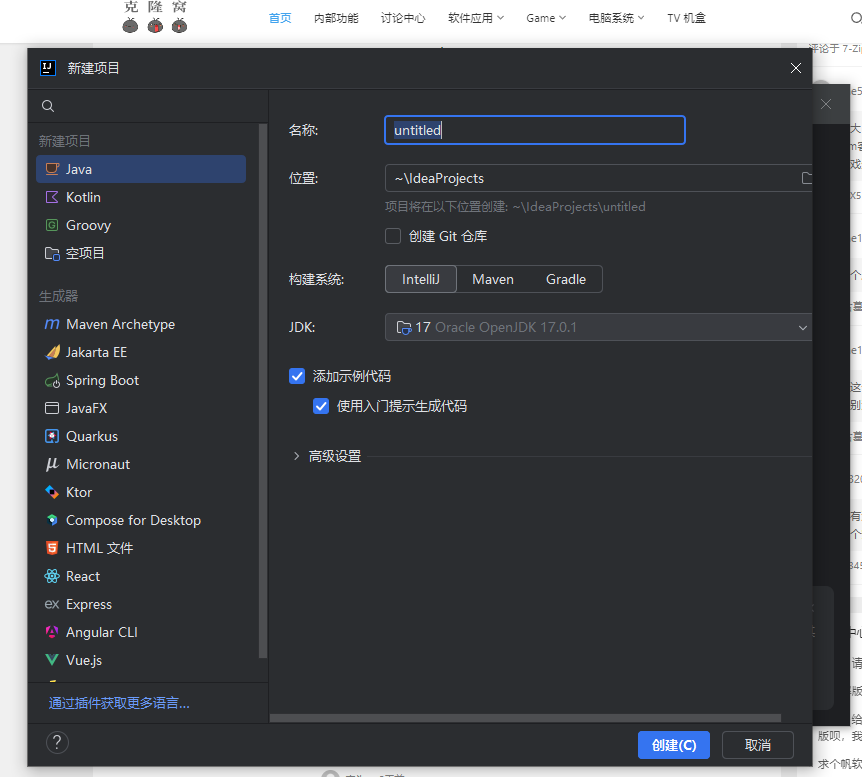
Task: Select IntelliJ build system option
Action: [x=421, y=279]
